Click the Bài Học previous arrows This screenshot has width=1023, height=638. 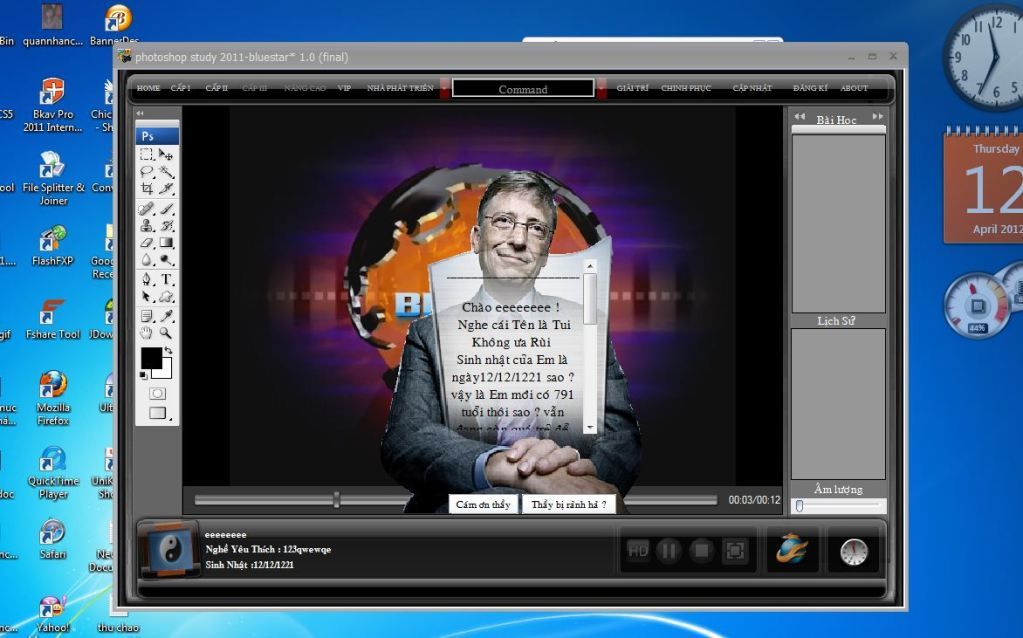799,116
